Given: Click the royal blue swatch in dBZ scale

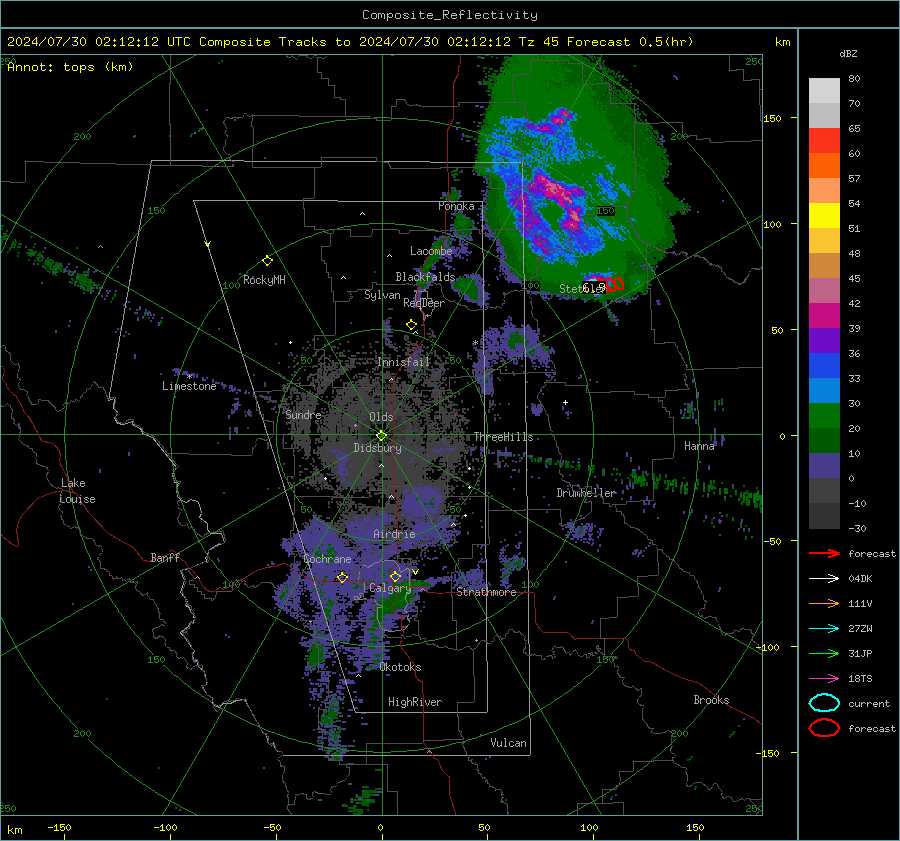Looking at the screenshot, I should point(824,366).
